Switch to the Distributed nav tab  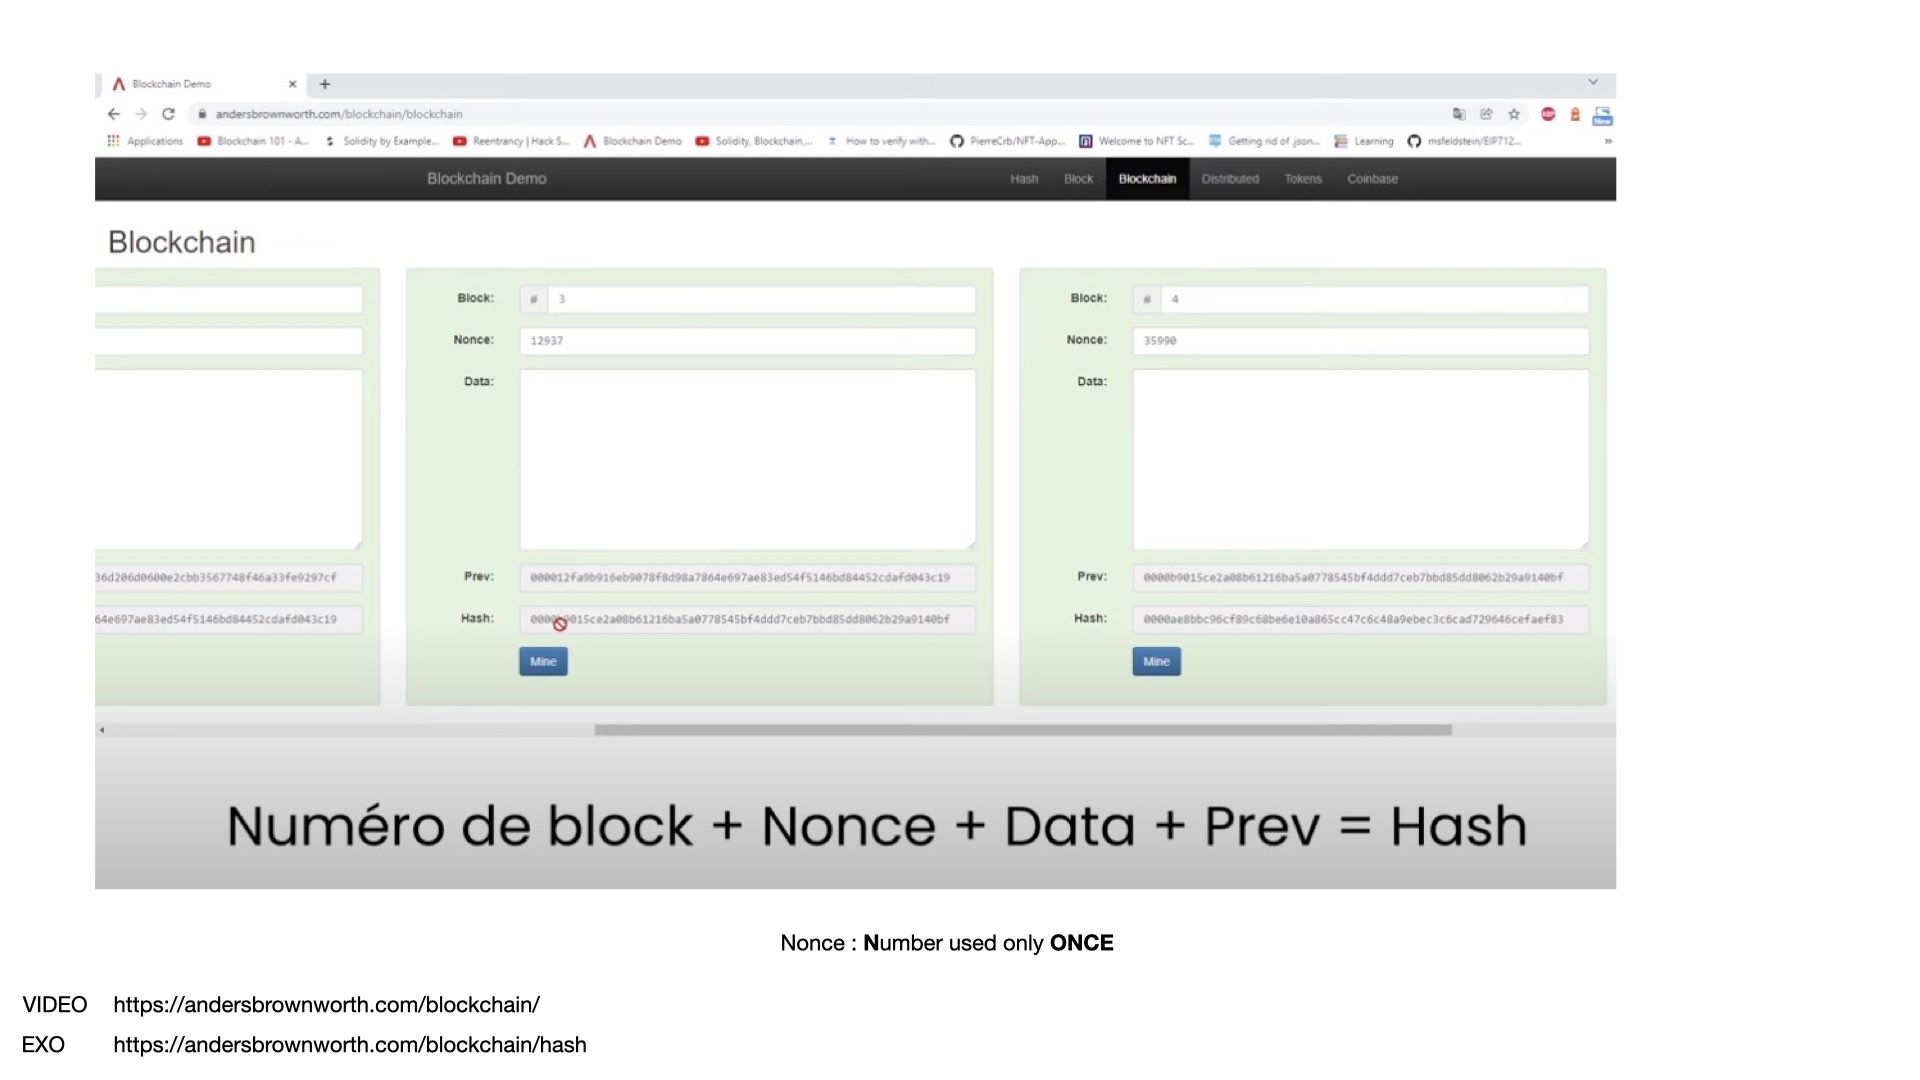tap(1230, 179)
